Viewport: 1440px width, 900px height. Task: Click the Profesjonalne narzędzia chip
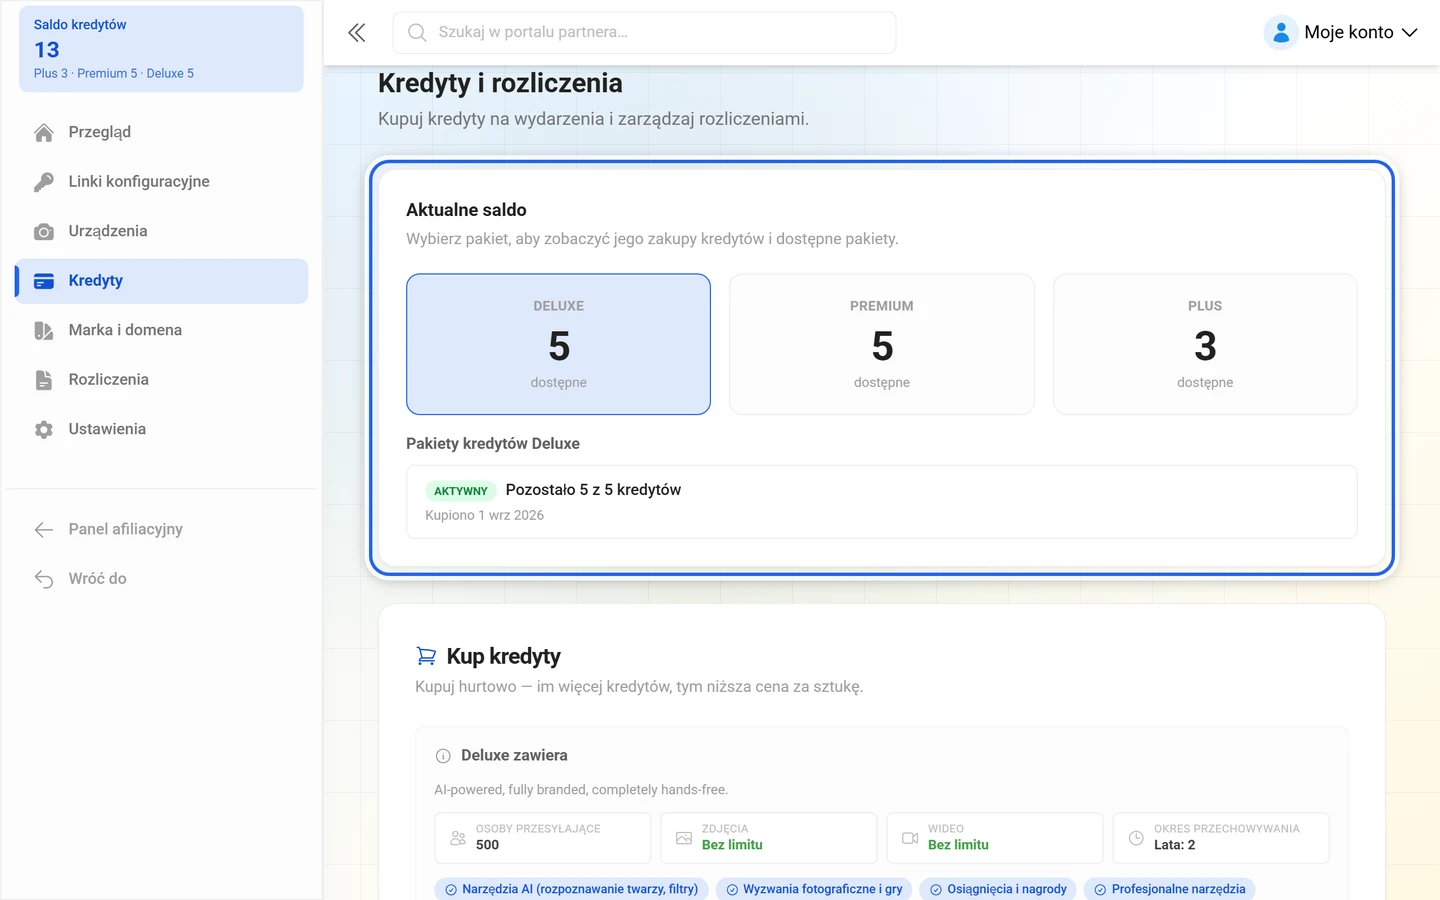(x=1169, y=889)
